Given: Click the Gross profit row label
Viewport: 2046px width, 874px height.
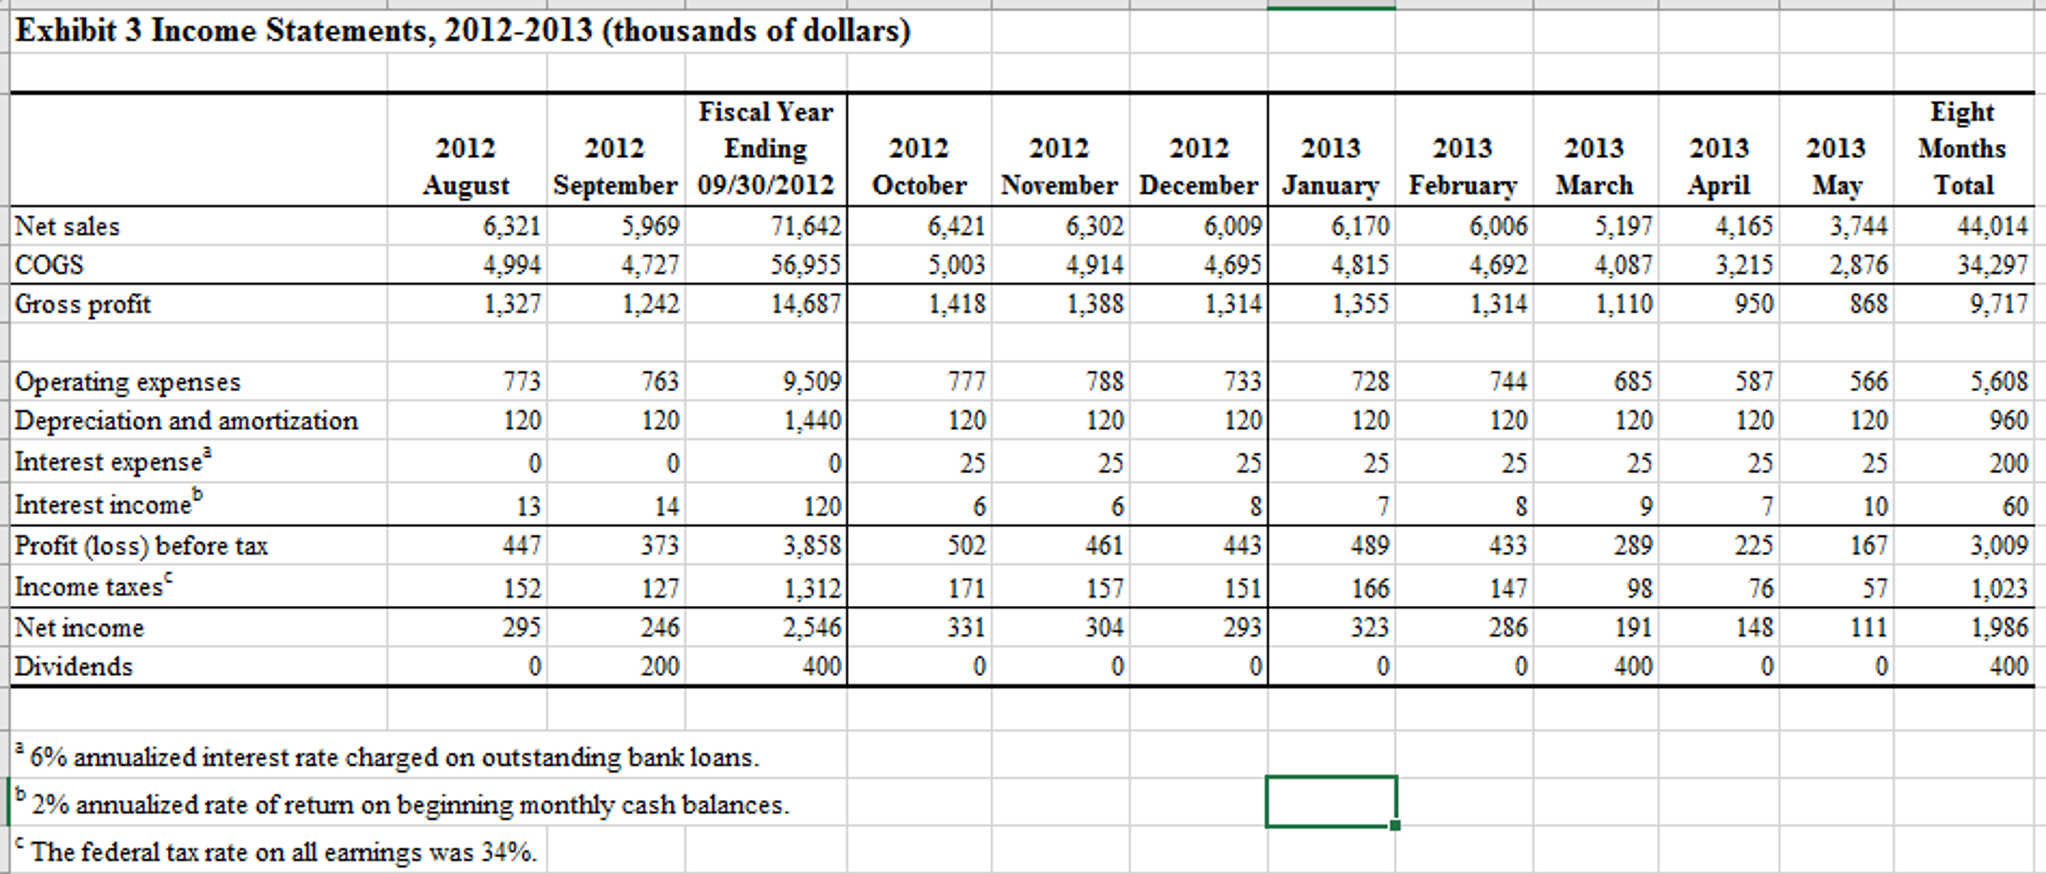Looking at the screenshot, I should [83, 304].
